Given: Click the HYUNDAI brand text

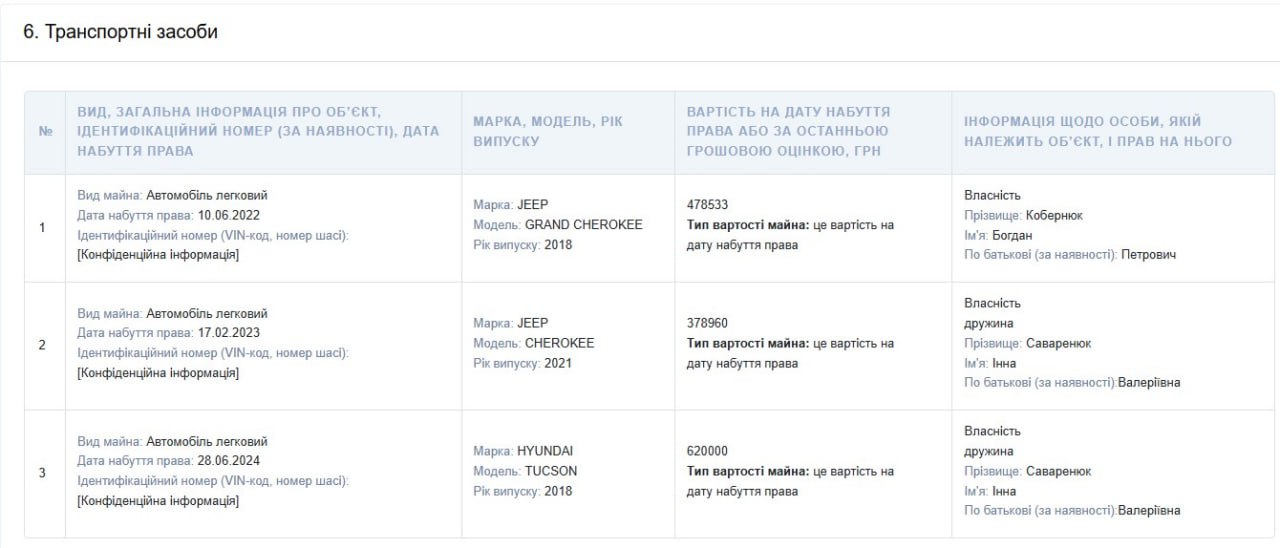Looking at the screenshot, I should (x=545, y=451).
